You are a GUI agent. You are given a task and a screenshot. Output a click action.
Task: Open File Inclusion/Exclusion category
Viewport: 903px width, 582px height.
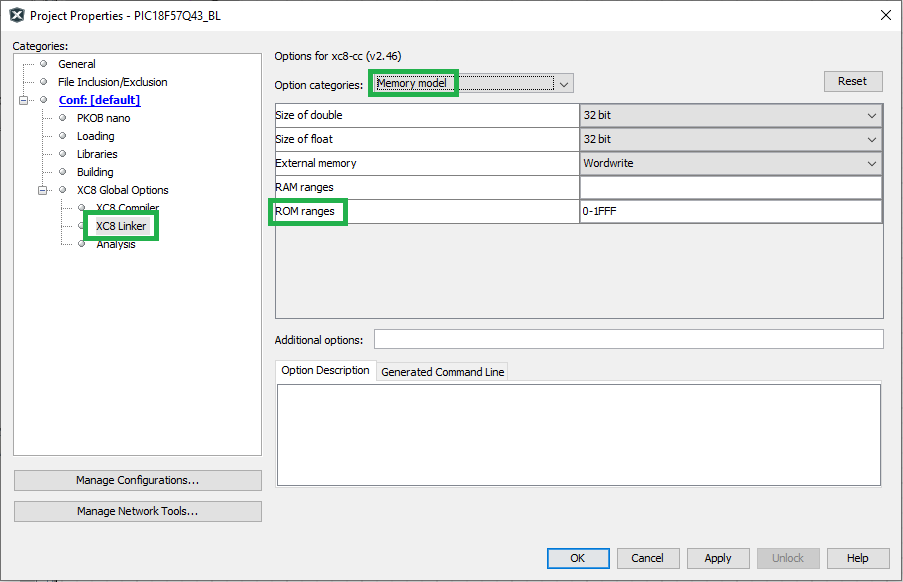coord(112,82)
